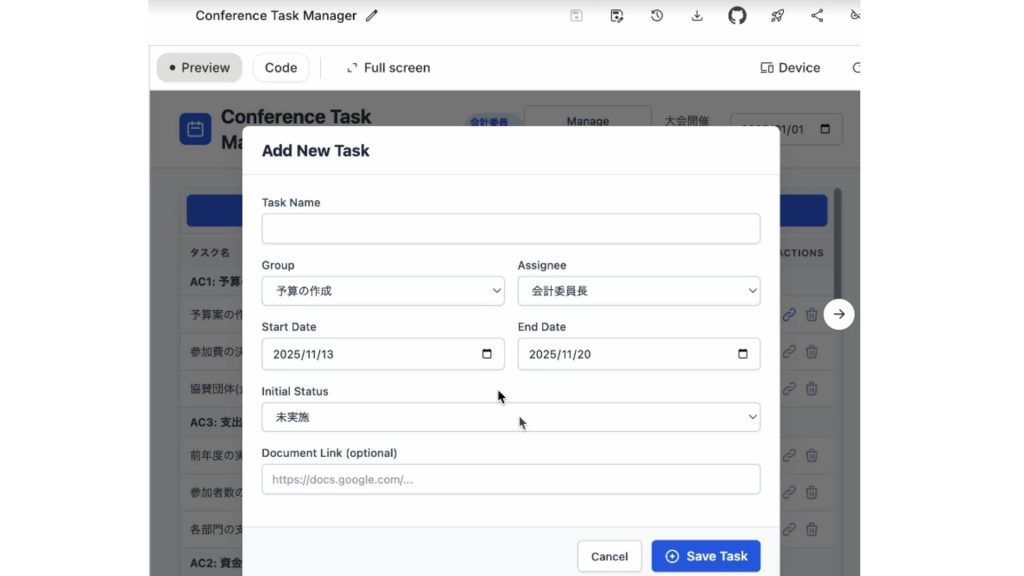Click the round right-arrow button at the panel edge
Viewport: 1024px width, 576px height.
point(839,314)
